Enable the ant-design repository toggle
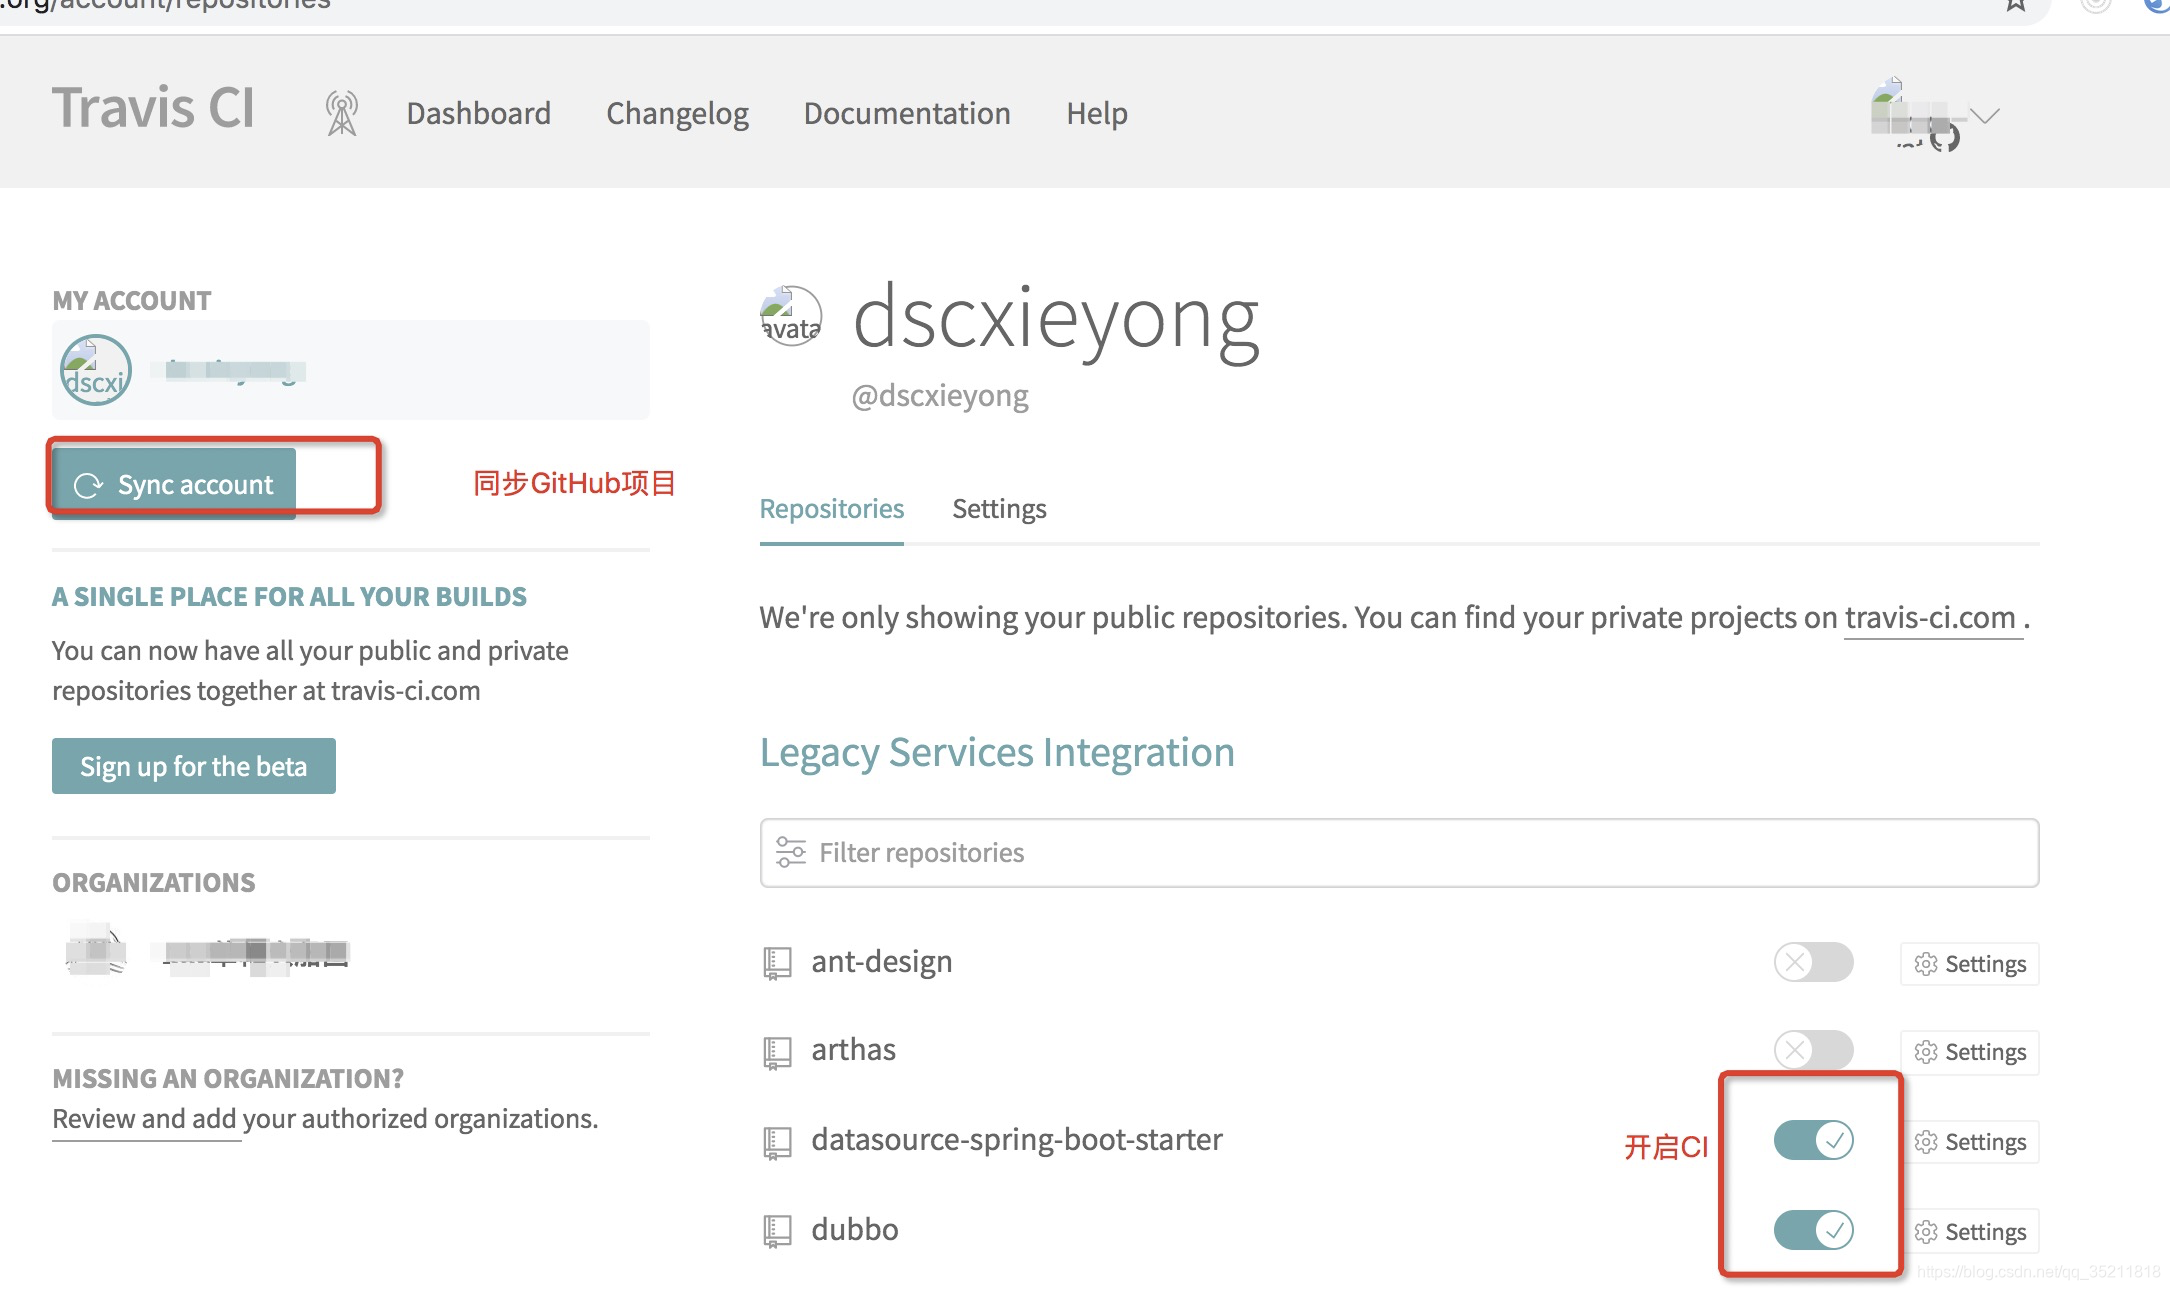Screen dimensions: 2170x1290 (x=1812, y=962)
